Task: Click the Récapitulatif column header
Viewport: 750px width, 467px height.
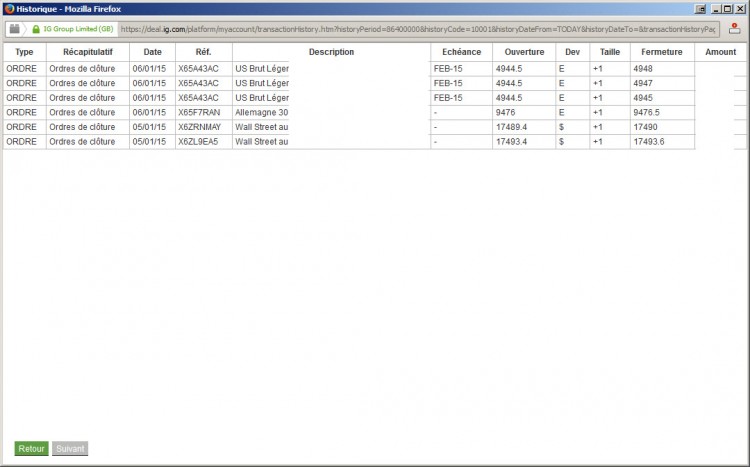Action: 88,52
